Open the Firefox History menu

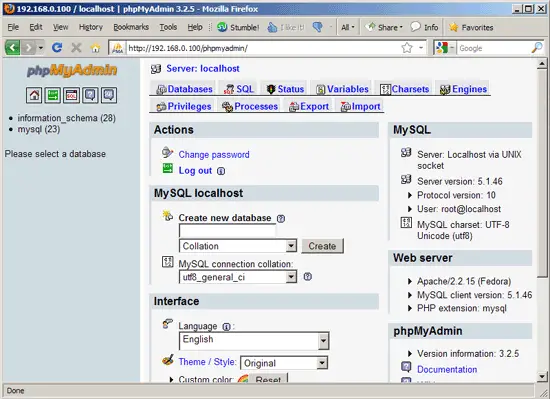pyautogui.click(x=90, y=27)
